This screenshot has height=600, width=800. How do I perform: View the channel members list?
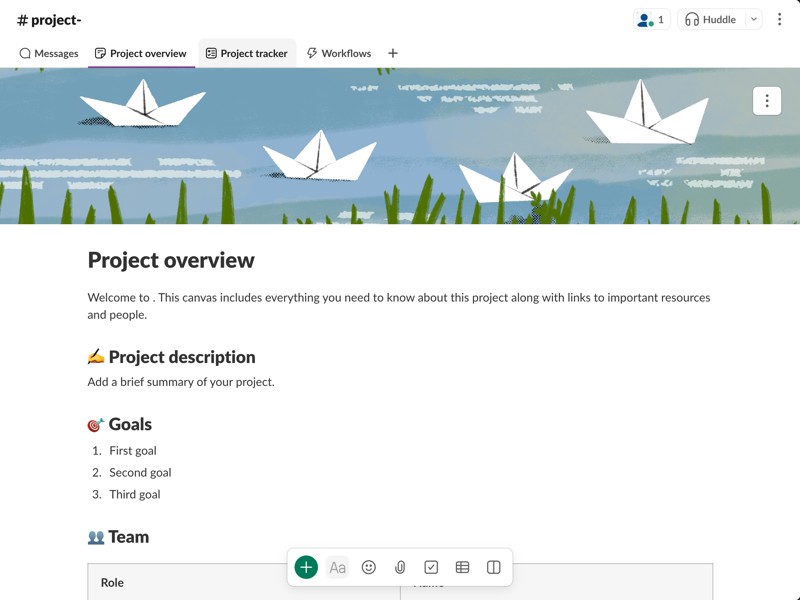[x=651, y=19]
